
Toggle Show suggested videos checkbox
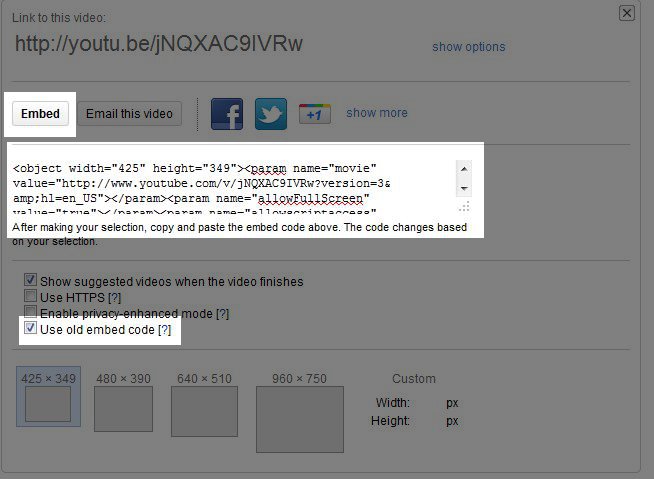31,282
